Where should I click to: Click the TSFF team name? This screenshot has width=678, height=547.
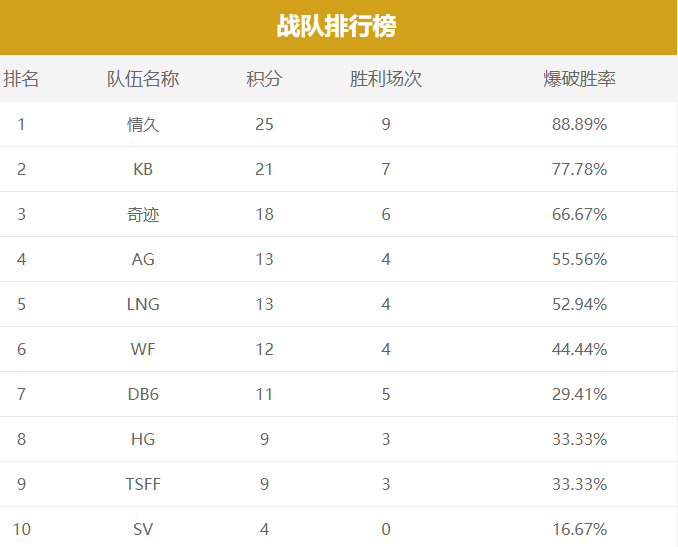143,484
